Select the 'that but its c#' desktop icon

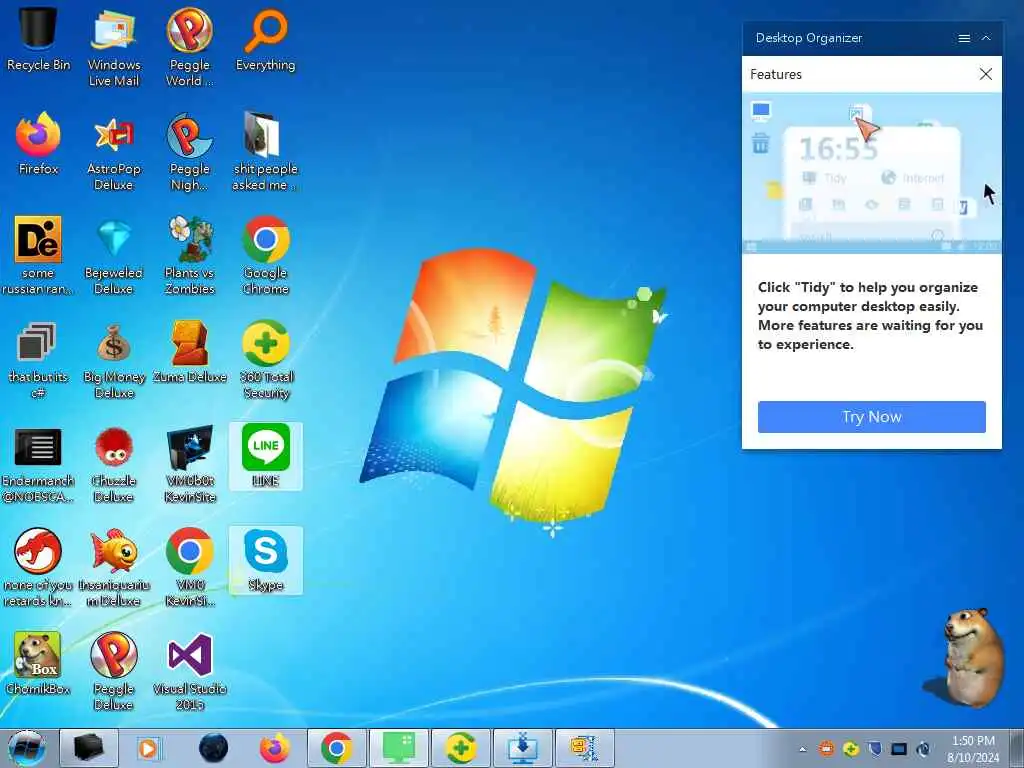[38, 359]
